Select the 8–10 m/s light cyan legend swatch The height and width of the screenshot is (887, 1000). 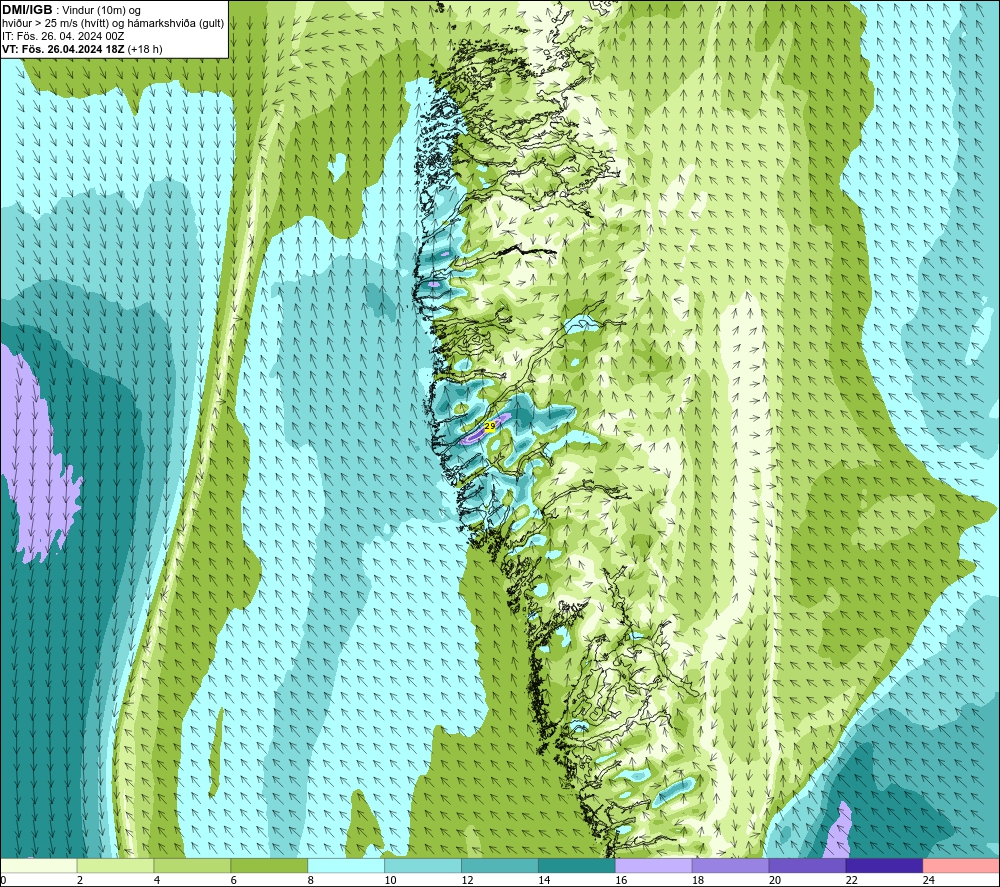(346, 865)
